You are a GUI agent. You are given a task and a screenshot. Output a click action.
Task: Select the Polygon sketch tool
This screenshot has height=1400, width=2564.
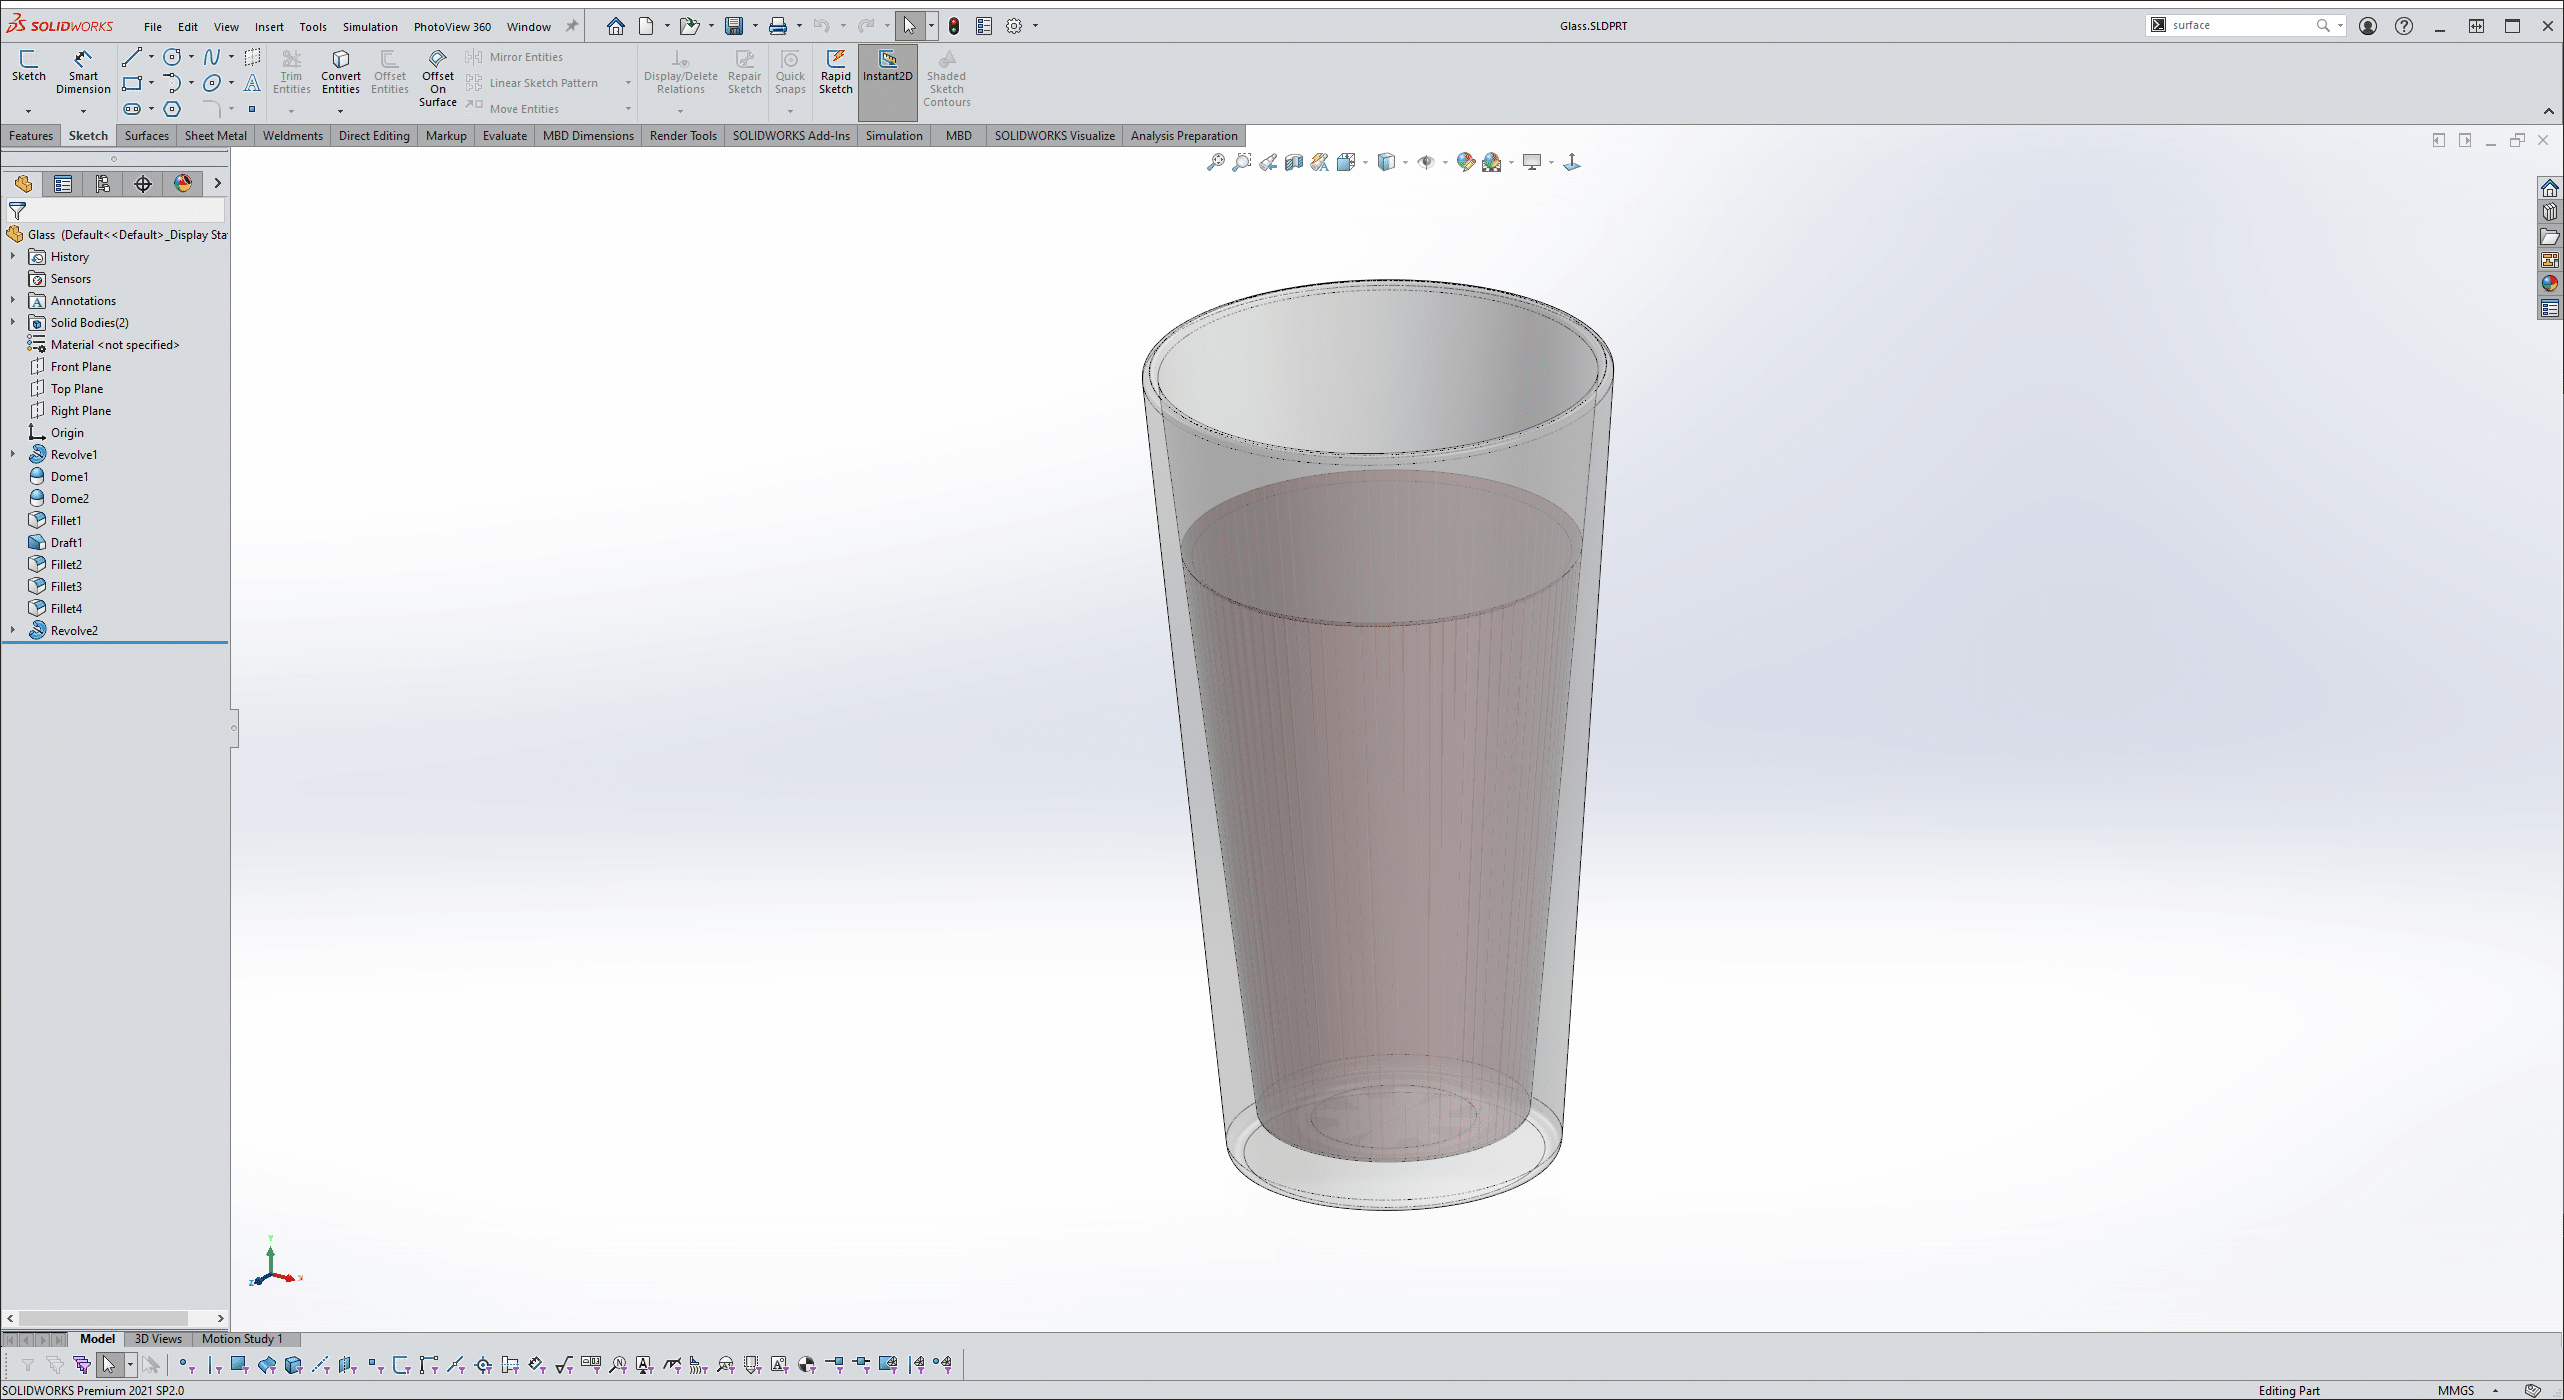172,109
